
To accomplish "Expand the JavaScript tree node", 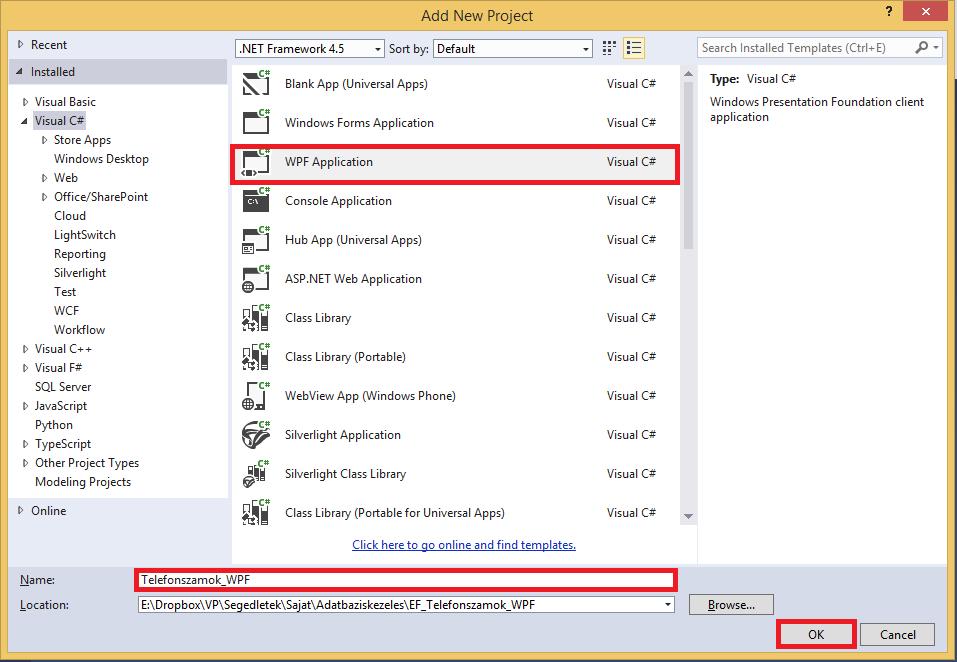I will point(25,406).
